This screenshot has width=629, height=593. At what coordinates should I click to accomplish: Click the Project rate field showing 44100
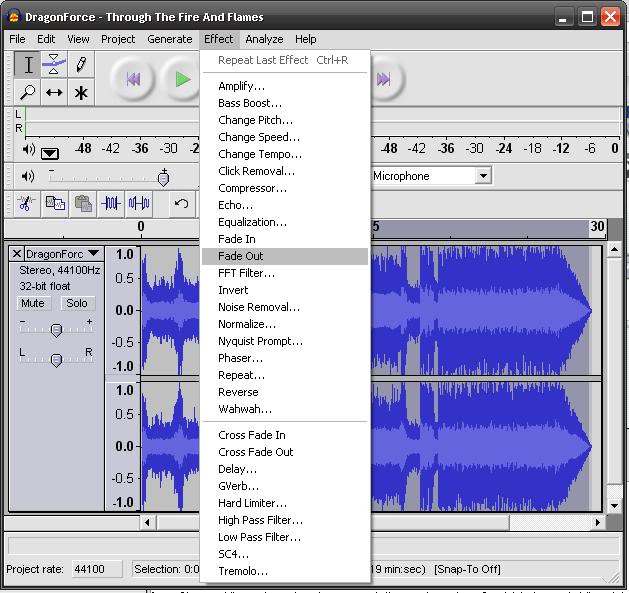(96, 569)
